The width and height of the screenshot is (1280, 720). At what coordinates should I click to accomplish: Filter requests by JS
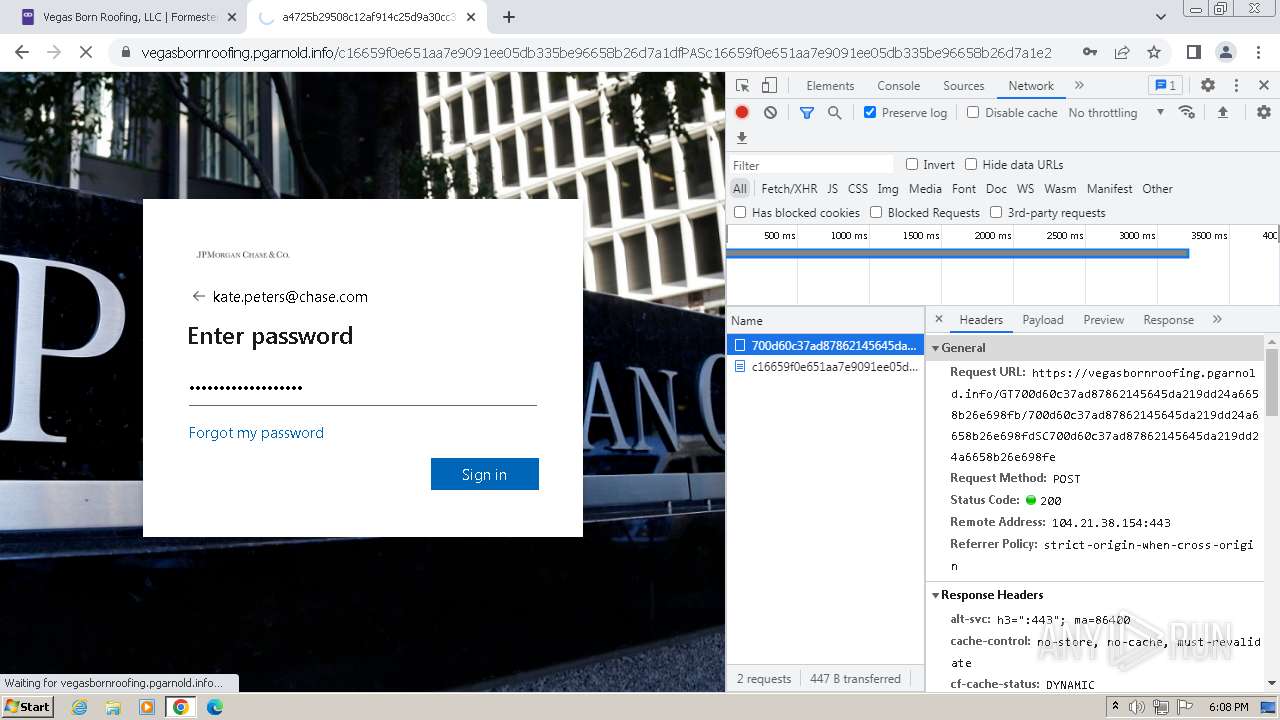coord(832,189)
